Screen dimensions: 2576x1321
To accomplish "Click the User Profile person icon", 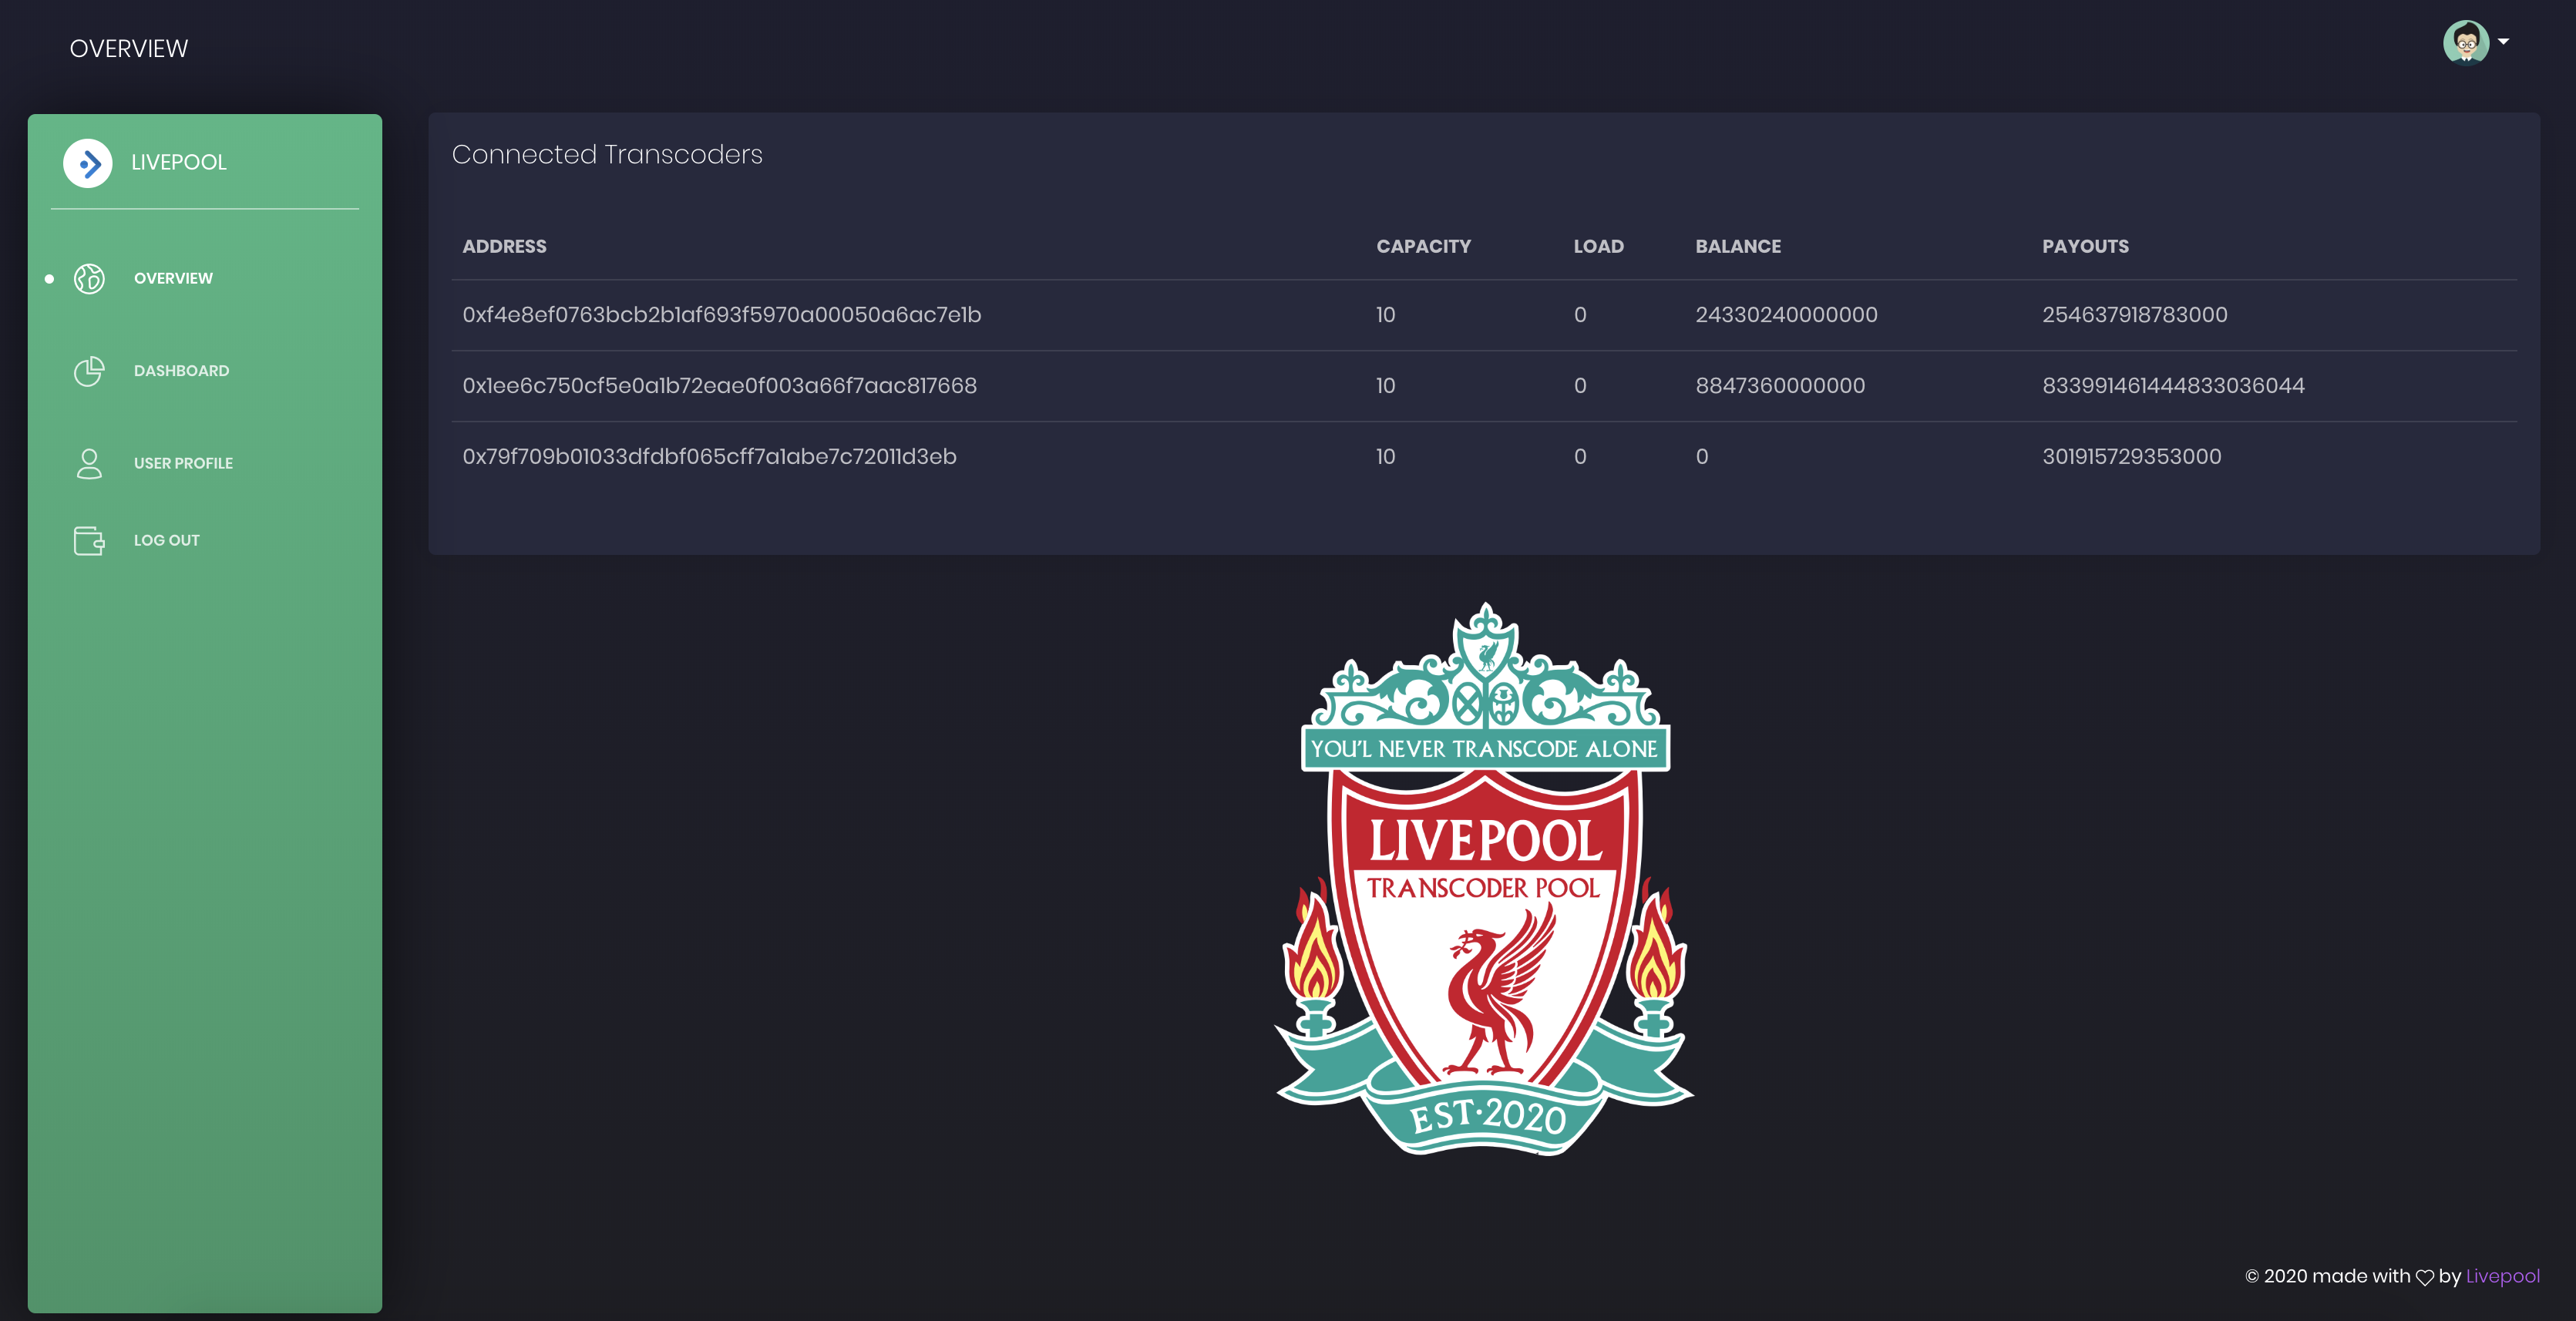I will pos(89,463).
